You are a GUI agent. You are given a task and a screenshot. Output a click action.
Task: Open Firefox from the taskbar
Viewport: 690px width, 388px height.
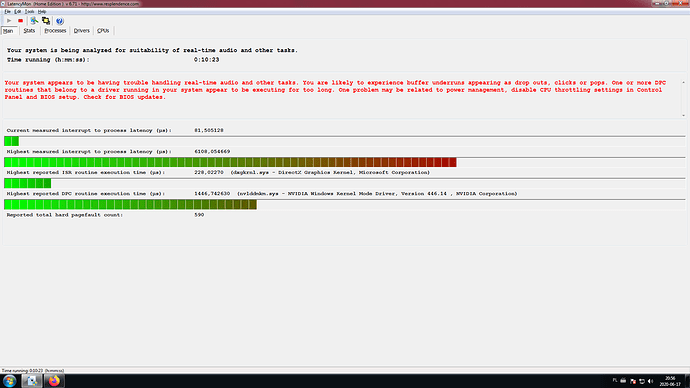[54, 381]
